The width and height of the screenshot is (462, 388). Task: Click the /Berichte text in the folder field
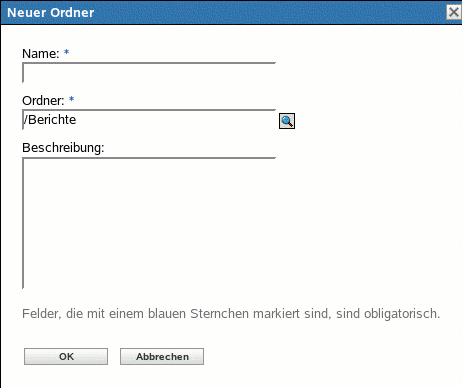50,120
